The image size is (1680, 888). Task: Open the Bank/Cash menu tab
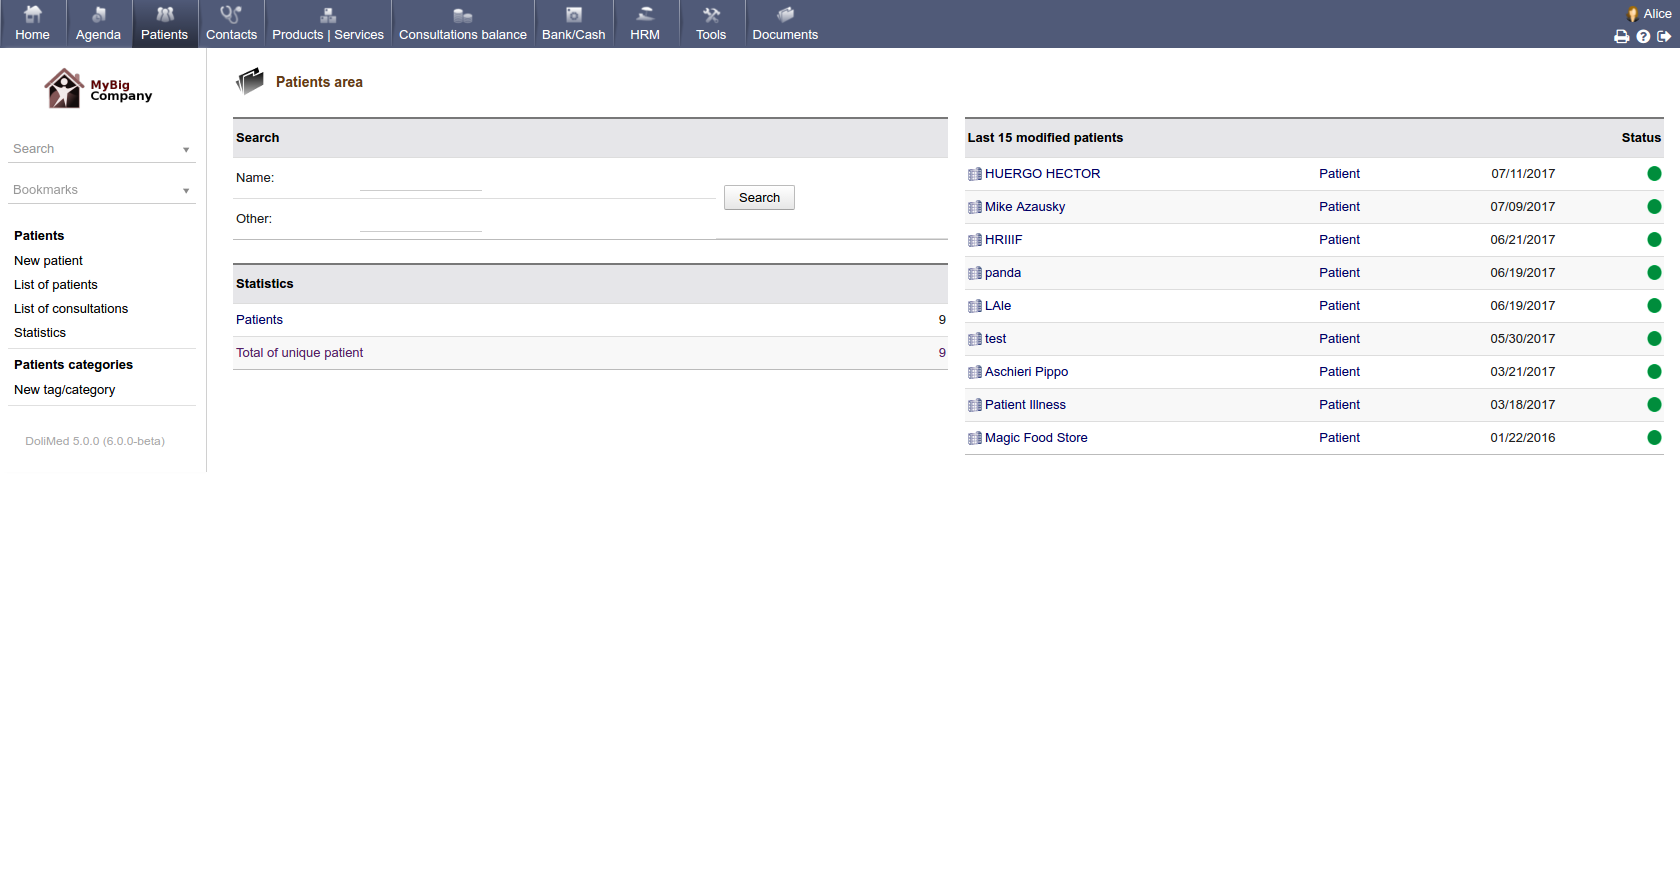tap(573, 24)
